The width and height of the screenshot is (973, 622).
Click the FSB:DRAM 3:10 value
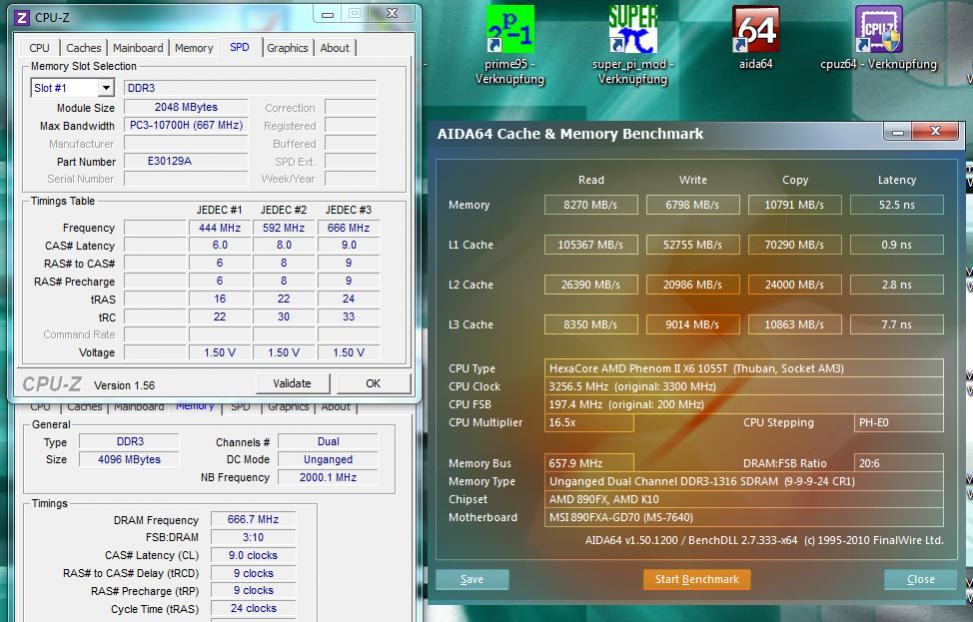253,538
